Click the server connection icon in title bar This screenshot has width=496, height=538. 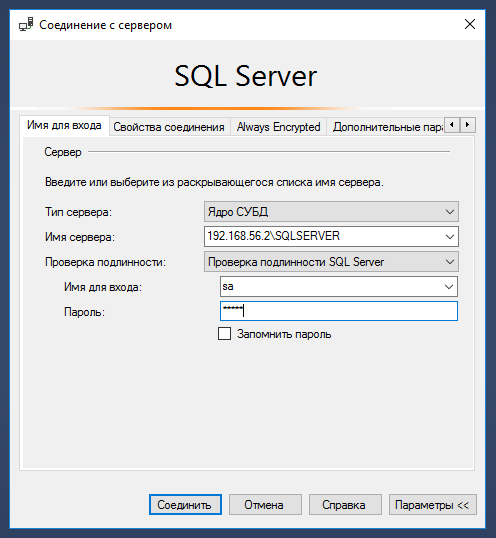coord(26,25)
